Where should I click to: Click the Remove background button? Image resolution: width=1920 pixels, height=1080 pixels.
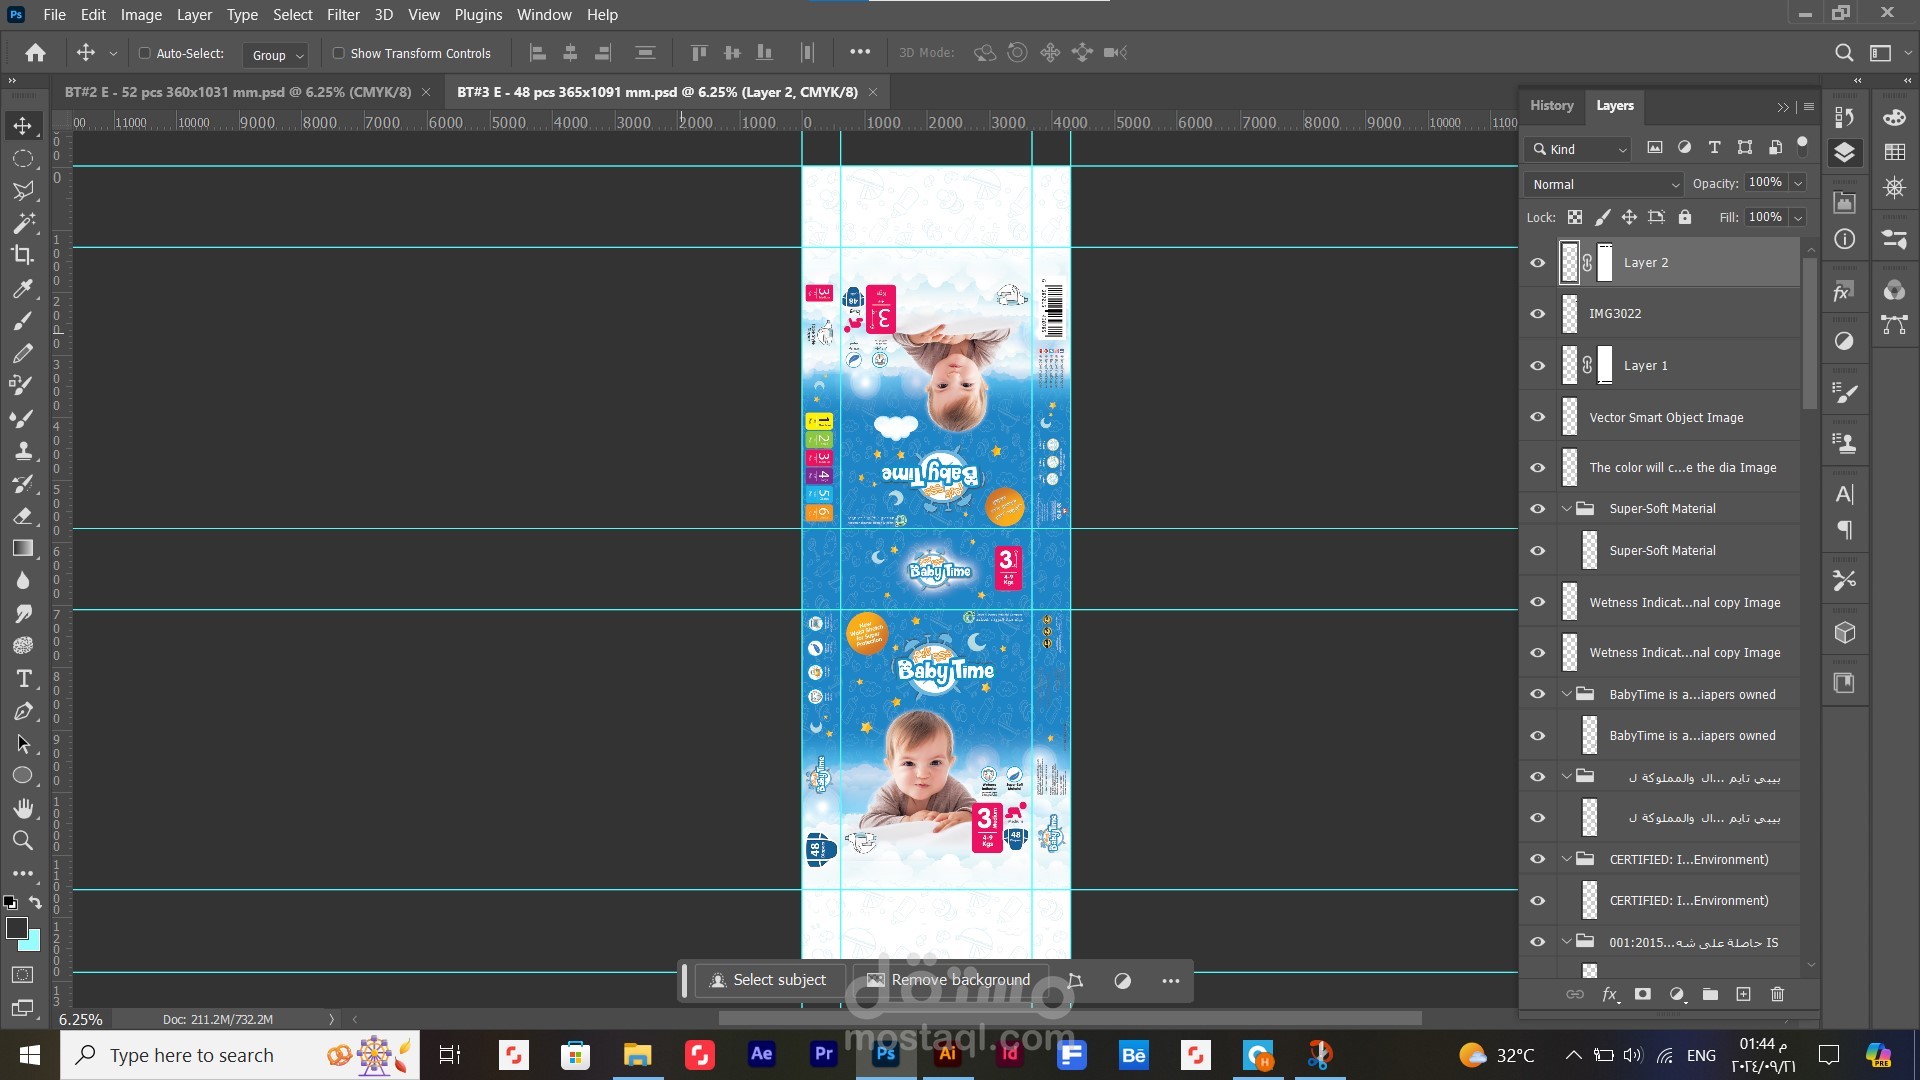(x=948, y=980)
